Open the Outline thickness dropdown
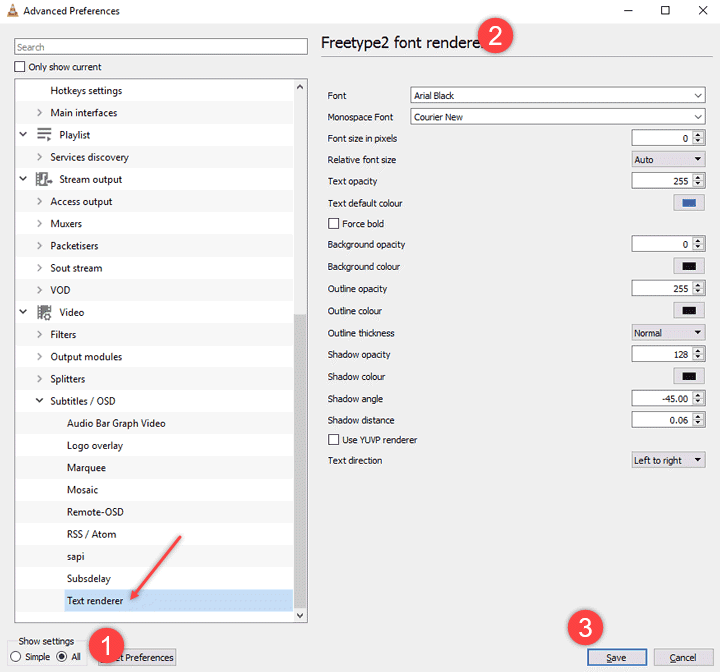720x672 pixels. 668,333
